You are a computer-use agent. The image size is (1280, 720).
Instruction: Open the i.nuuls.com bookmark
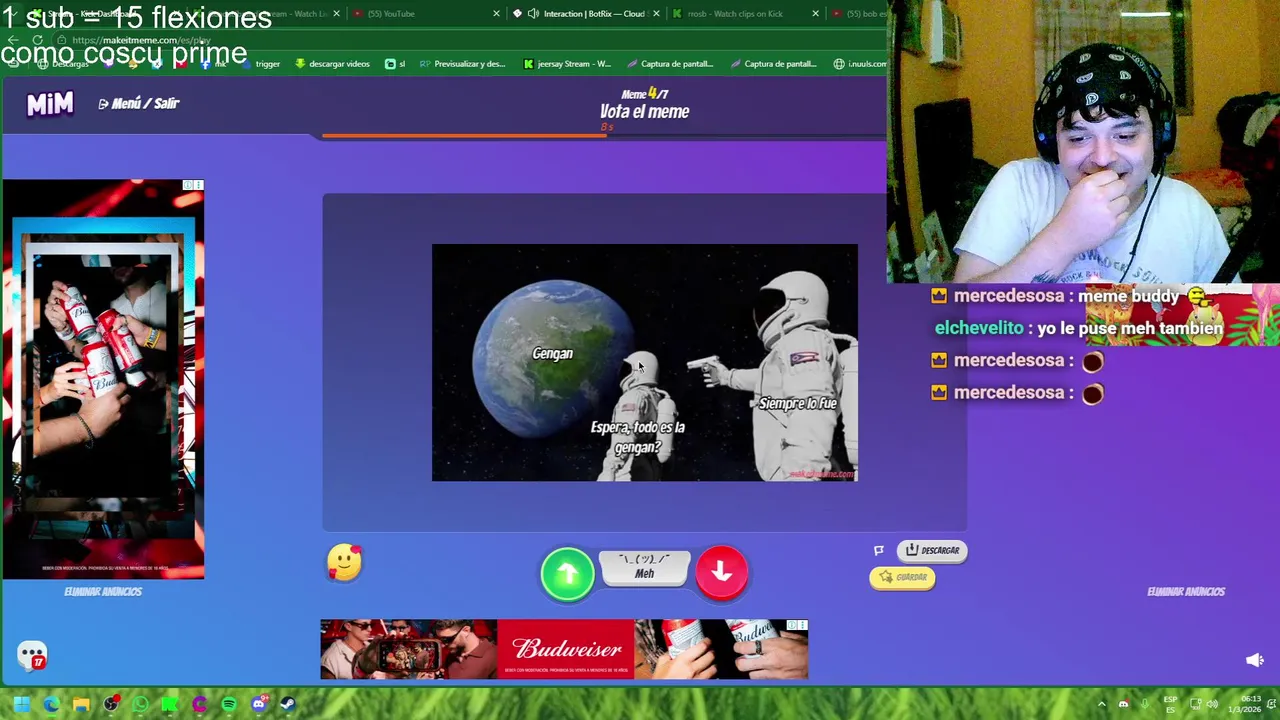(x=859, y=64)
